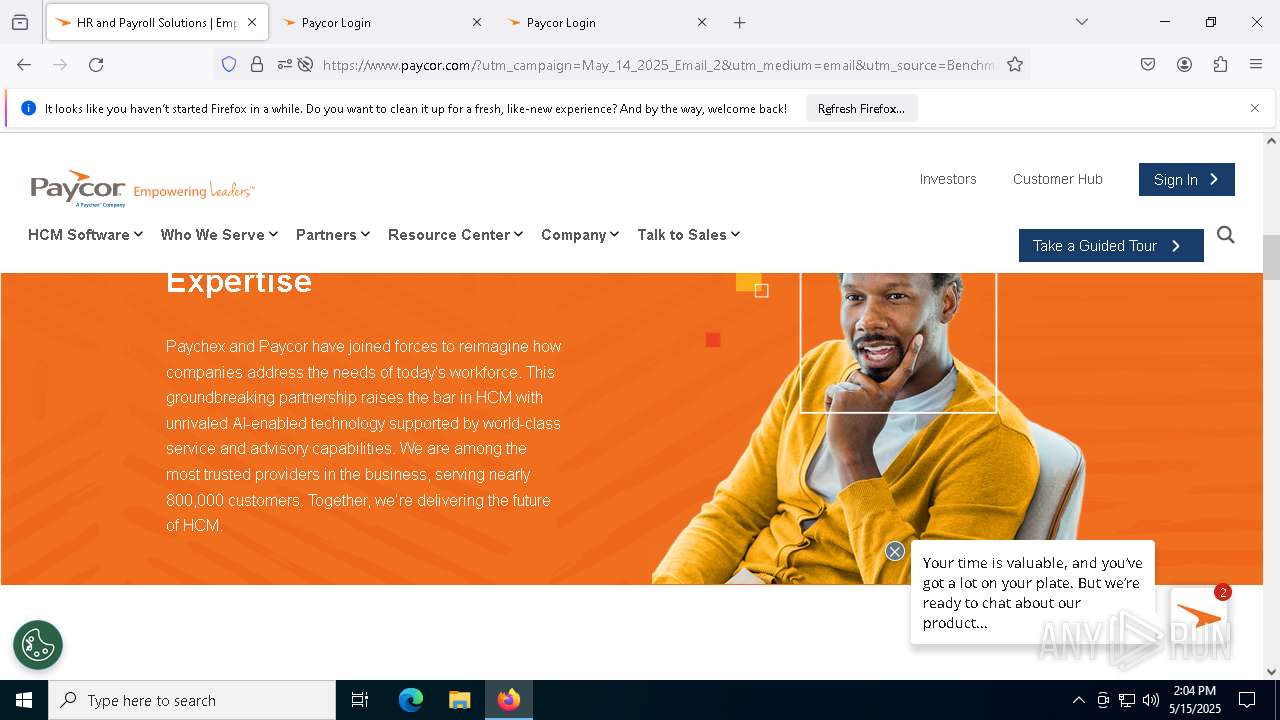The width and height of the screenshot is (1280, 720).
Task: Click the Windows taskbar search box
Action: pyautogui.click(x=192, y=700)
